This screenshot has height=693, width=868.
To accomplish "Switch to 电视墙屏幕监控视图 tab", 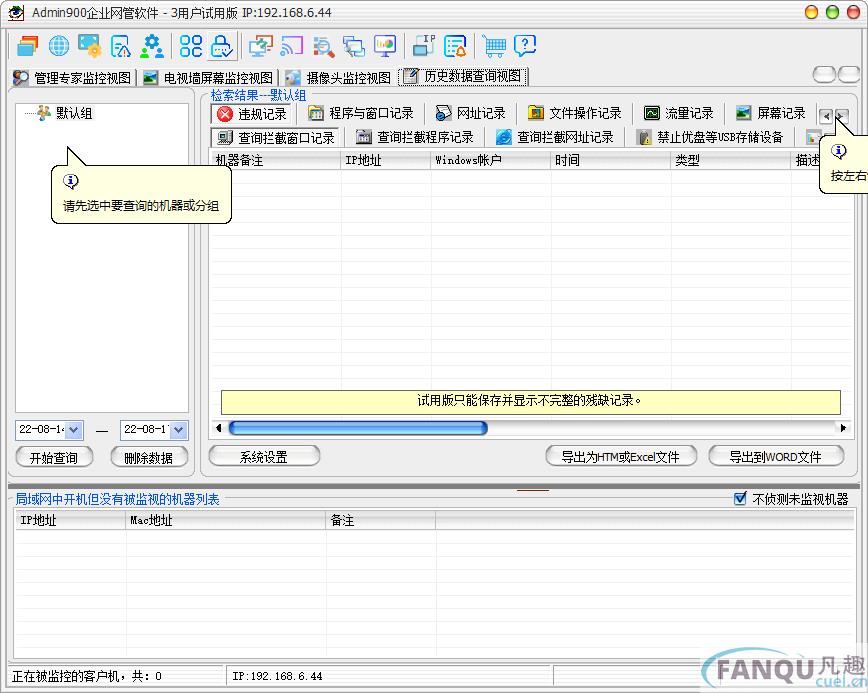I will coord(209,77).
